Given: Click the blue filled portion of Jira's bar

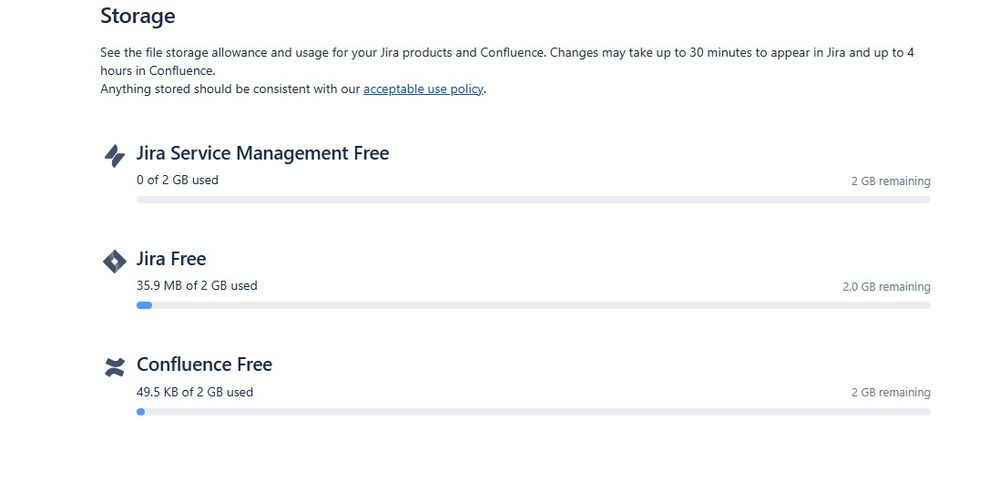Looking at the screenshot, I should click(x=144, y=305).
